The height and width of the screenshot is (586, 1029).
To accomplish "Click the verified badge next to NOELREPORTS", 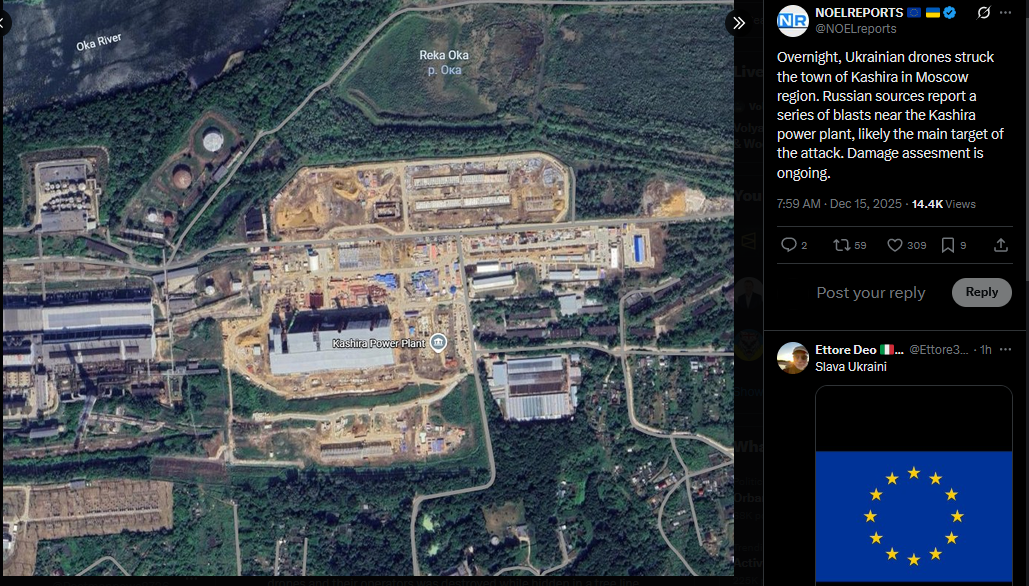I will 950,12.
